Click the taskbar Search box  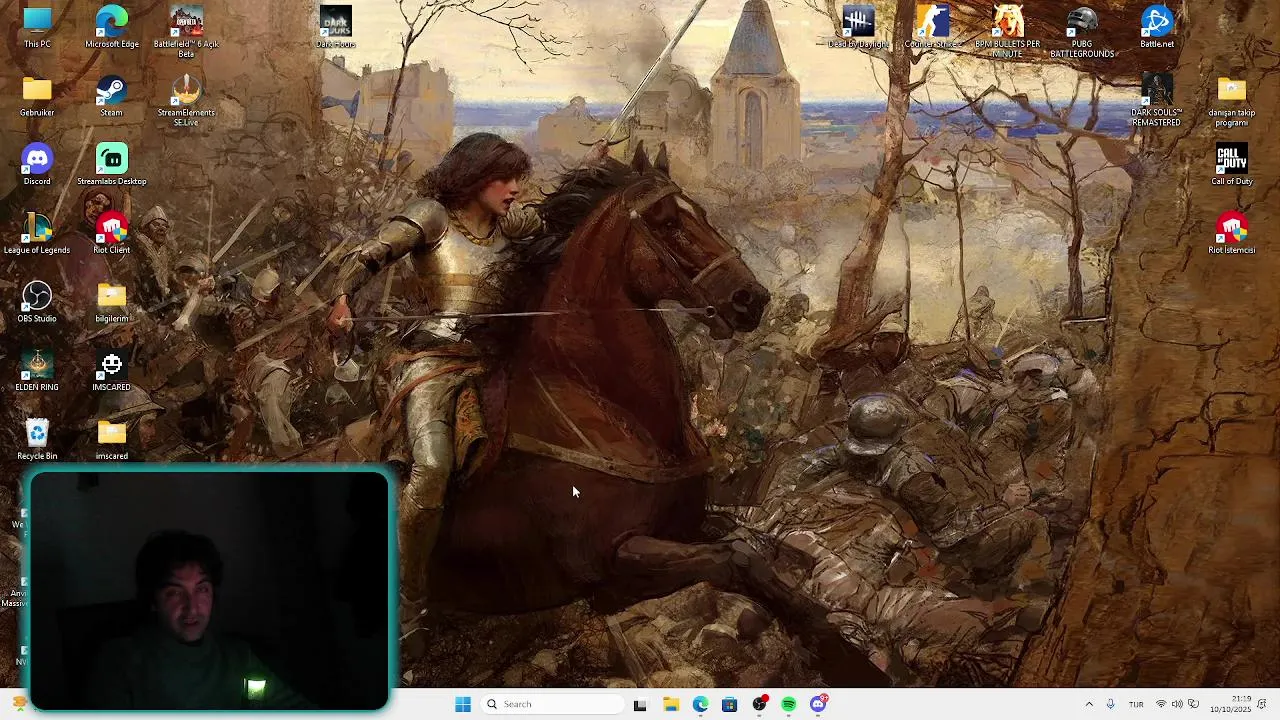[553, 704]
